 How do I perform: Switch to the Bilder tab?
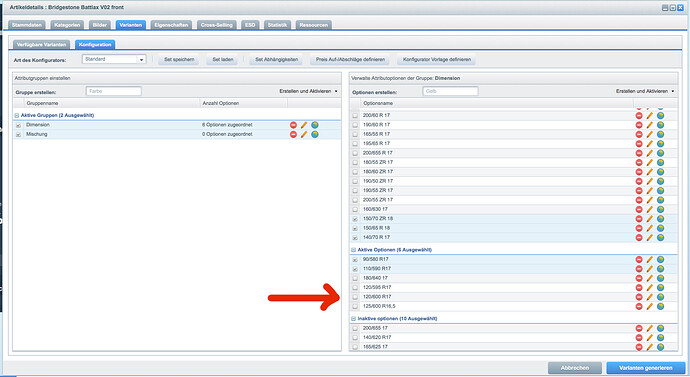click(x=100, y=25)
